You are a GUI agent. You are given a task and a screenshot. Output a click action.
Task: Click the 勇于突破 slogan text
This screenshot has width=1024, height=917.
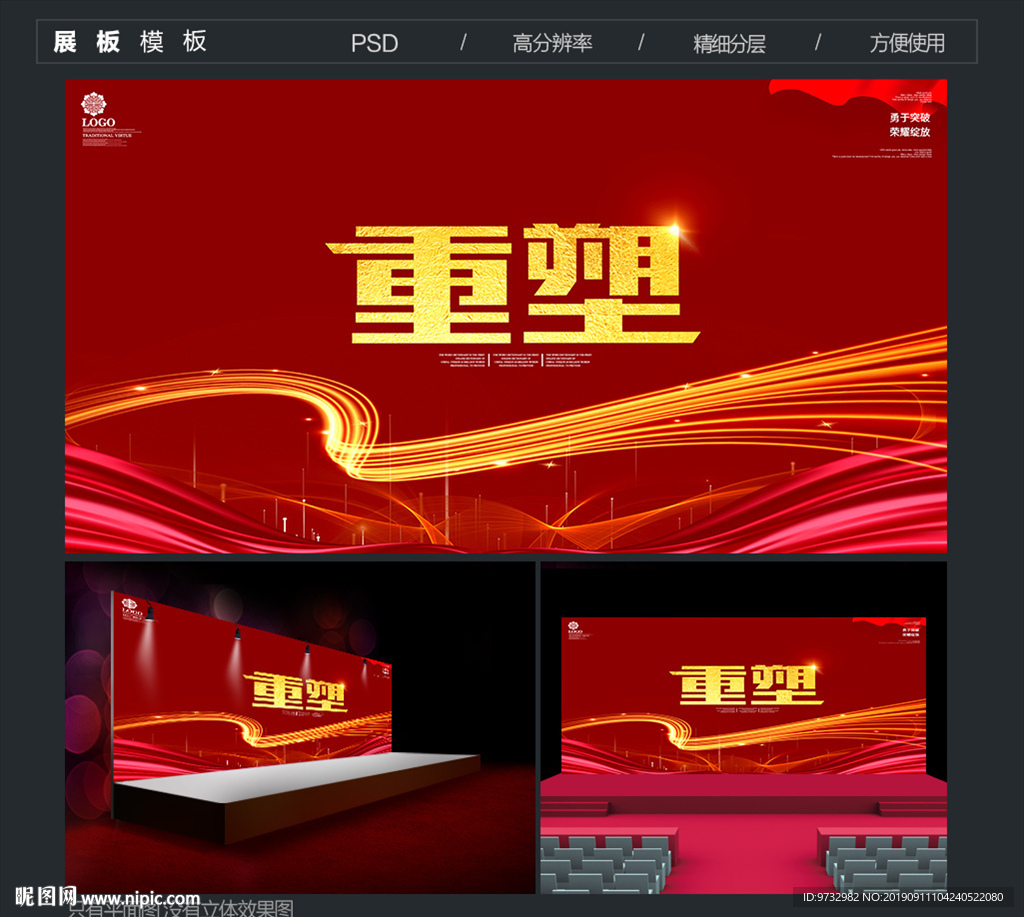909,118
